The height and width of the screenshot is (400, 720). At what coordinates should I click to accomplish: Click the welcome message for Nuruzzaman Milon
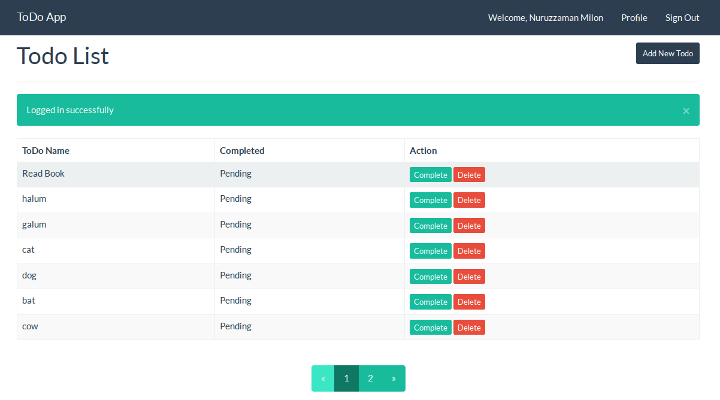coord(545,18)
